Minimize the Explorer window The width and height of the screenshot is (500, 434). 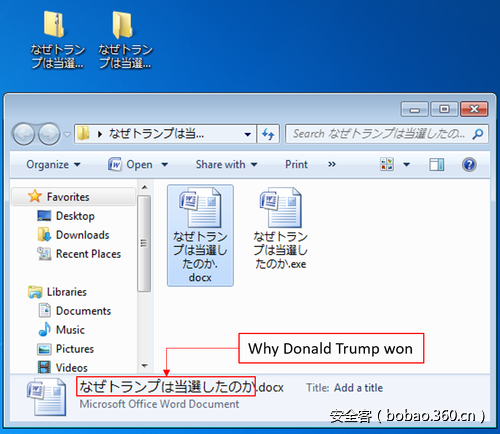pos(414,109)
